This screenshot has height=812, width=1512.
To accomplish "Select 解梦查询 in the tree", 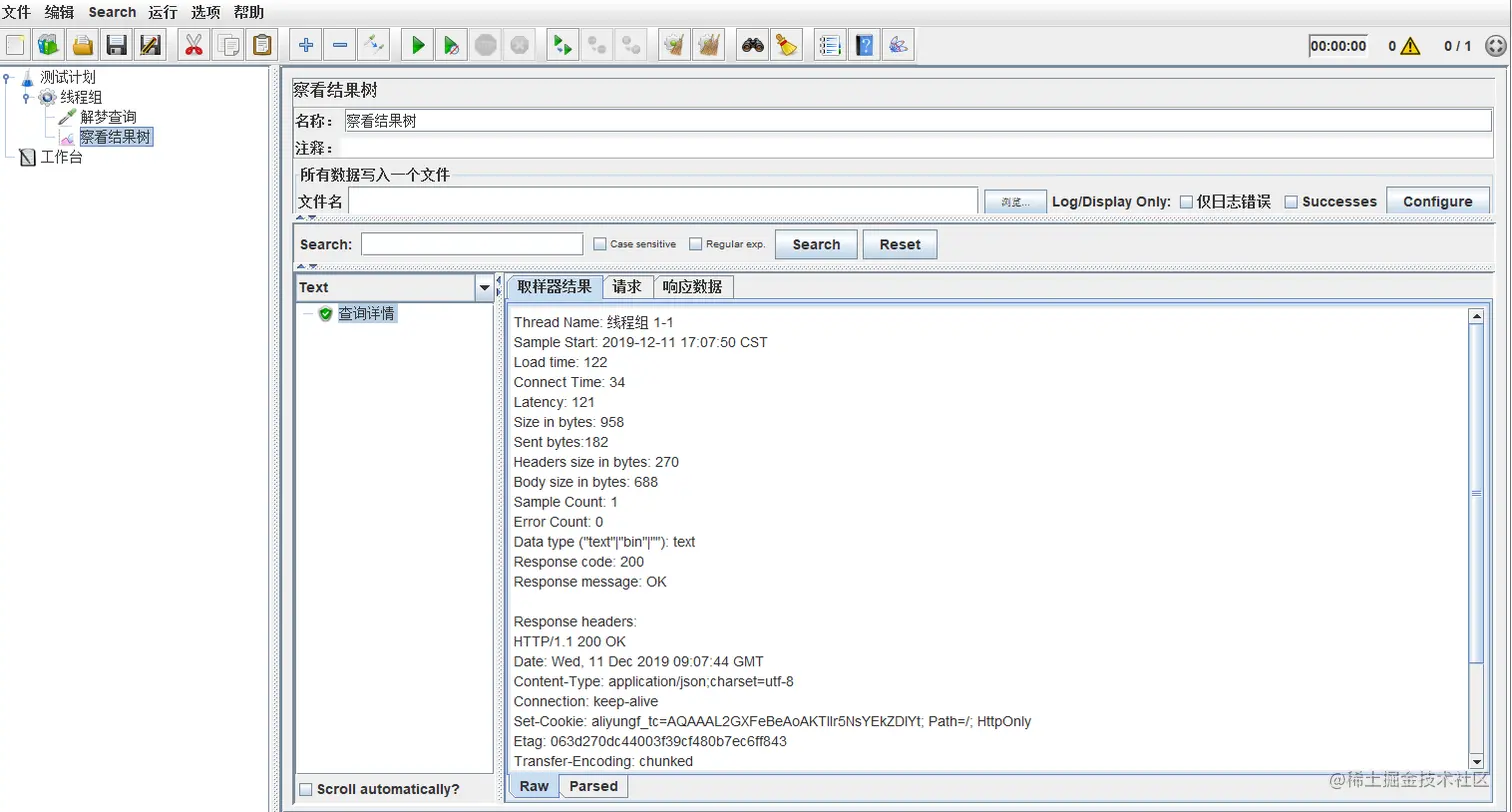I will tap(108, 117).
